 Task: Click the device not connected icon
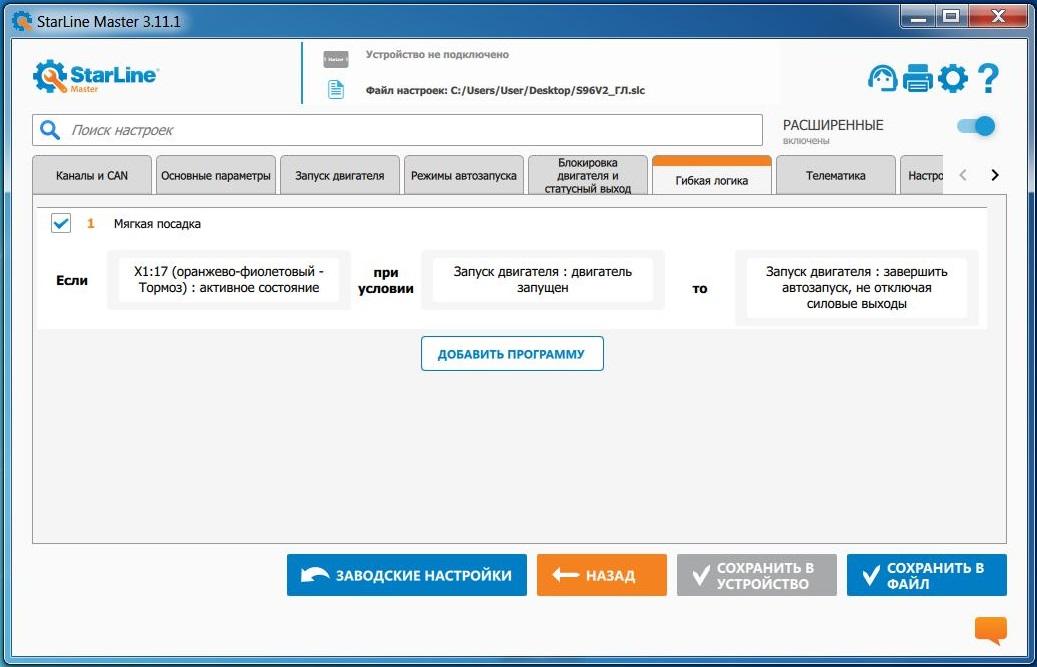coord(336,59)
